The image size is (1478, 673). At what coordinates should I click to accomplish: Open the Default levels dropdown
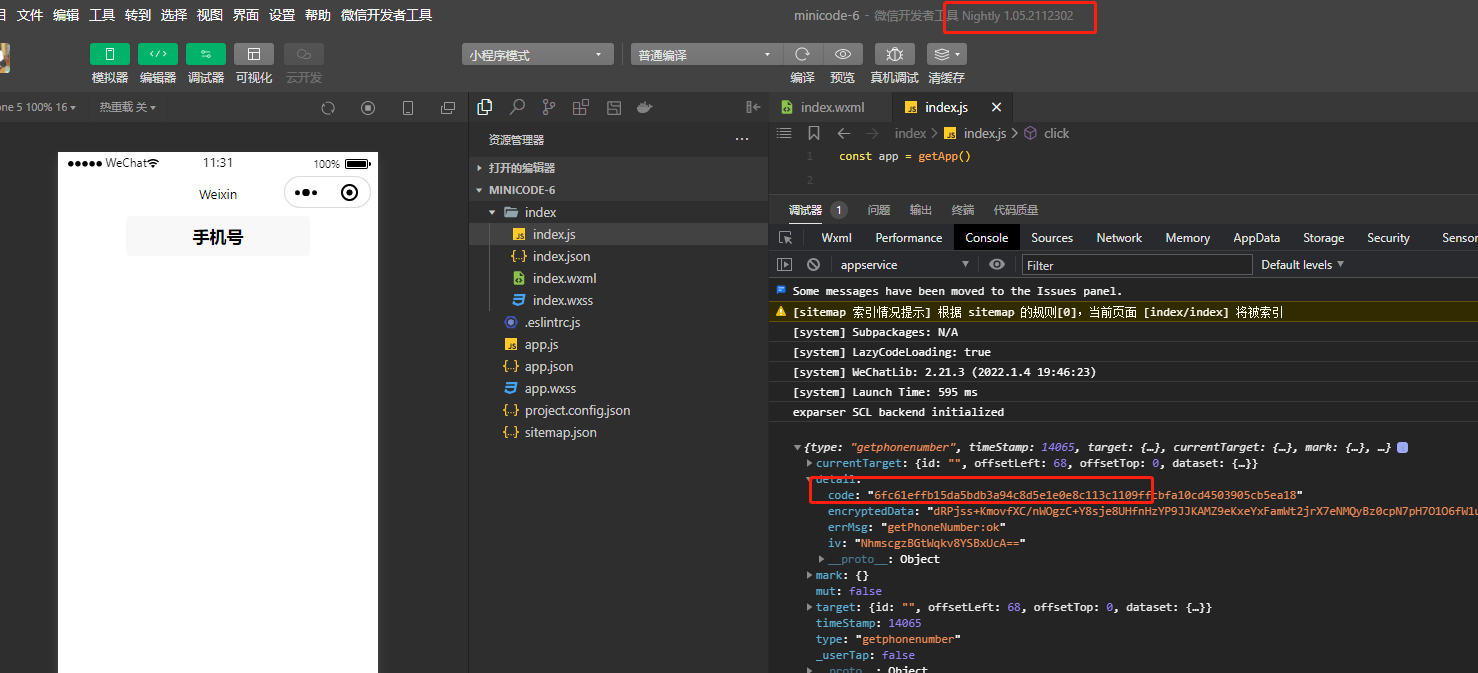tap(1302, 265)
